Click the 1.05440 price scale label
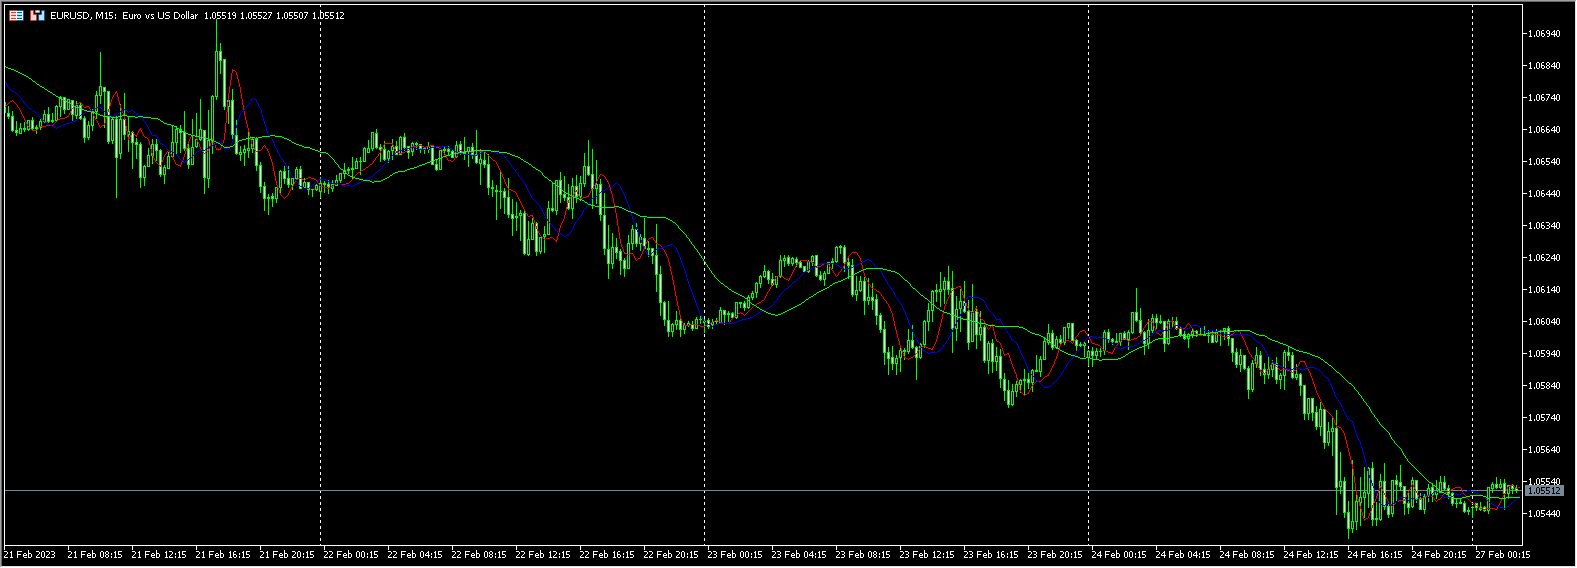The width and height of the screenshot is (1577, 568). (1544, 514)
